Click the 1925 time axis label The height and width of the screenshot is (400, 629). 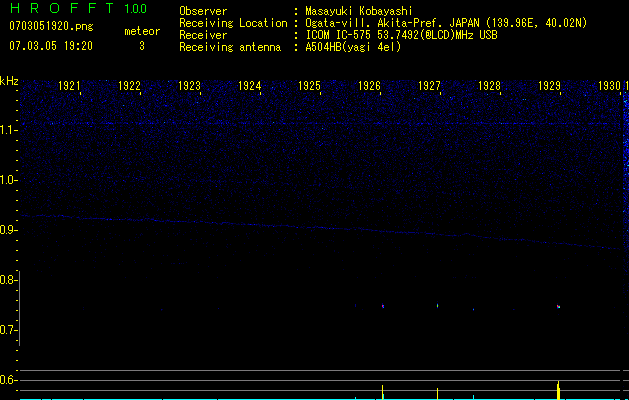(309, 86)
